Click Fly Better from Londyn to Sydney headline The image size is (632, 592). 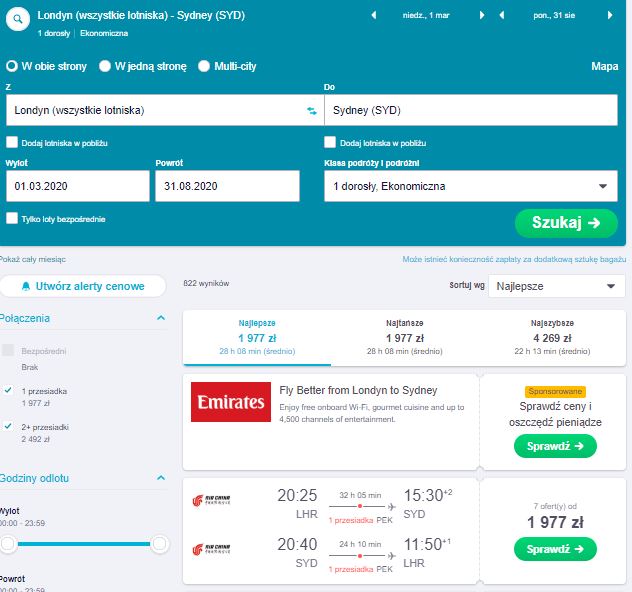[358, 390]
